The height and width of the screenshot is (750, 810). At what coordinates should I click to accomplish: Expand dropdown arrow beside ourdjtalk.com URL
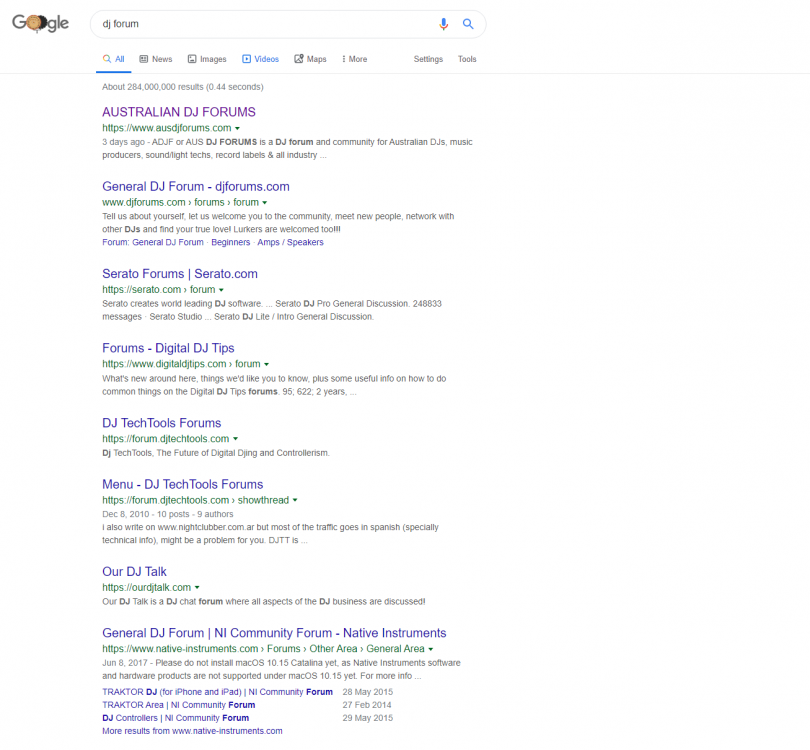(x=197, y=587)
